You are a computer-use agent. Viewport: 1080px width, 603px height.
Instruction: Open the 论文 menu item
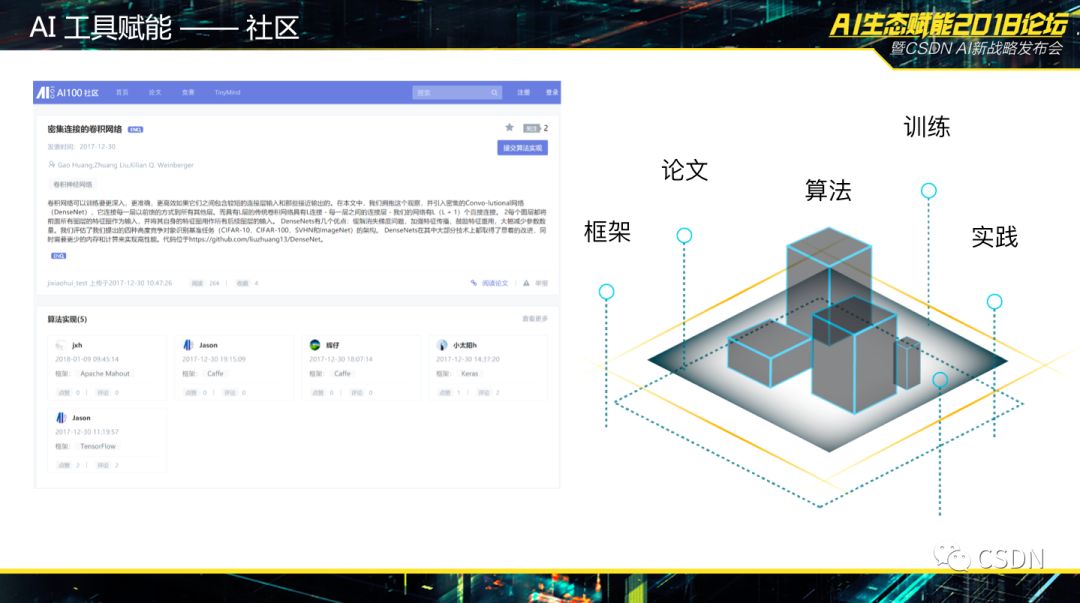pos(153,92)
